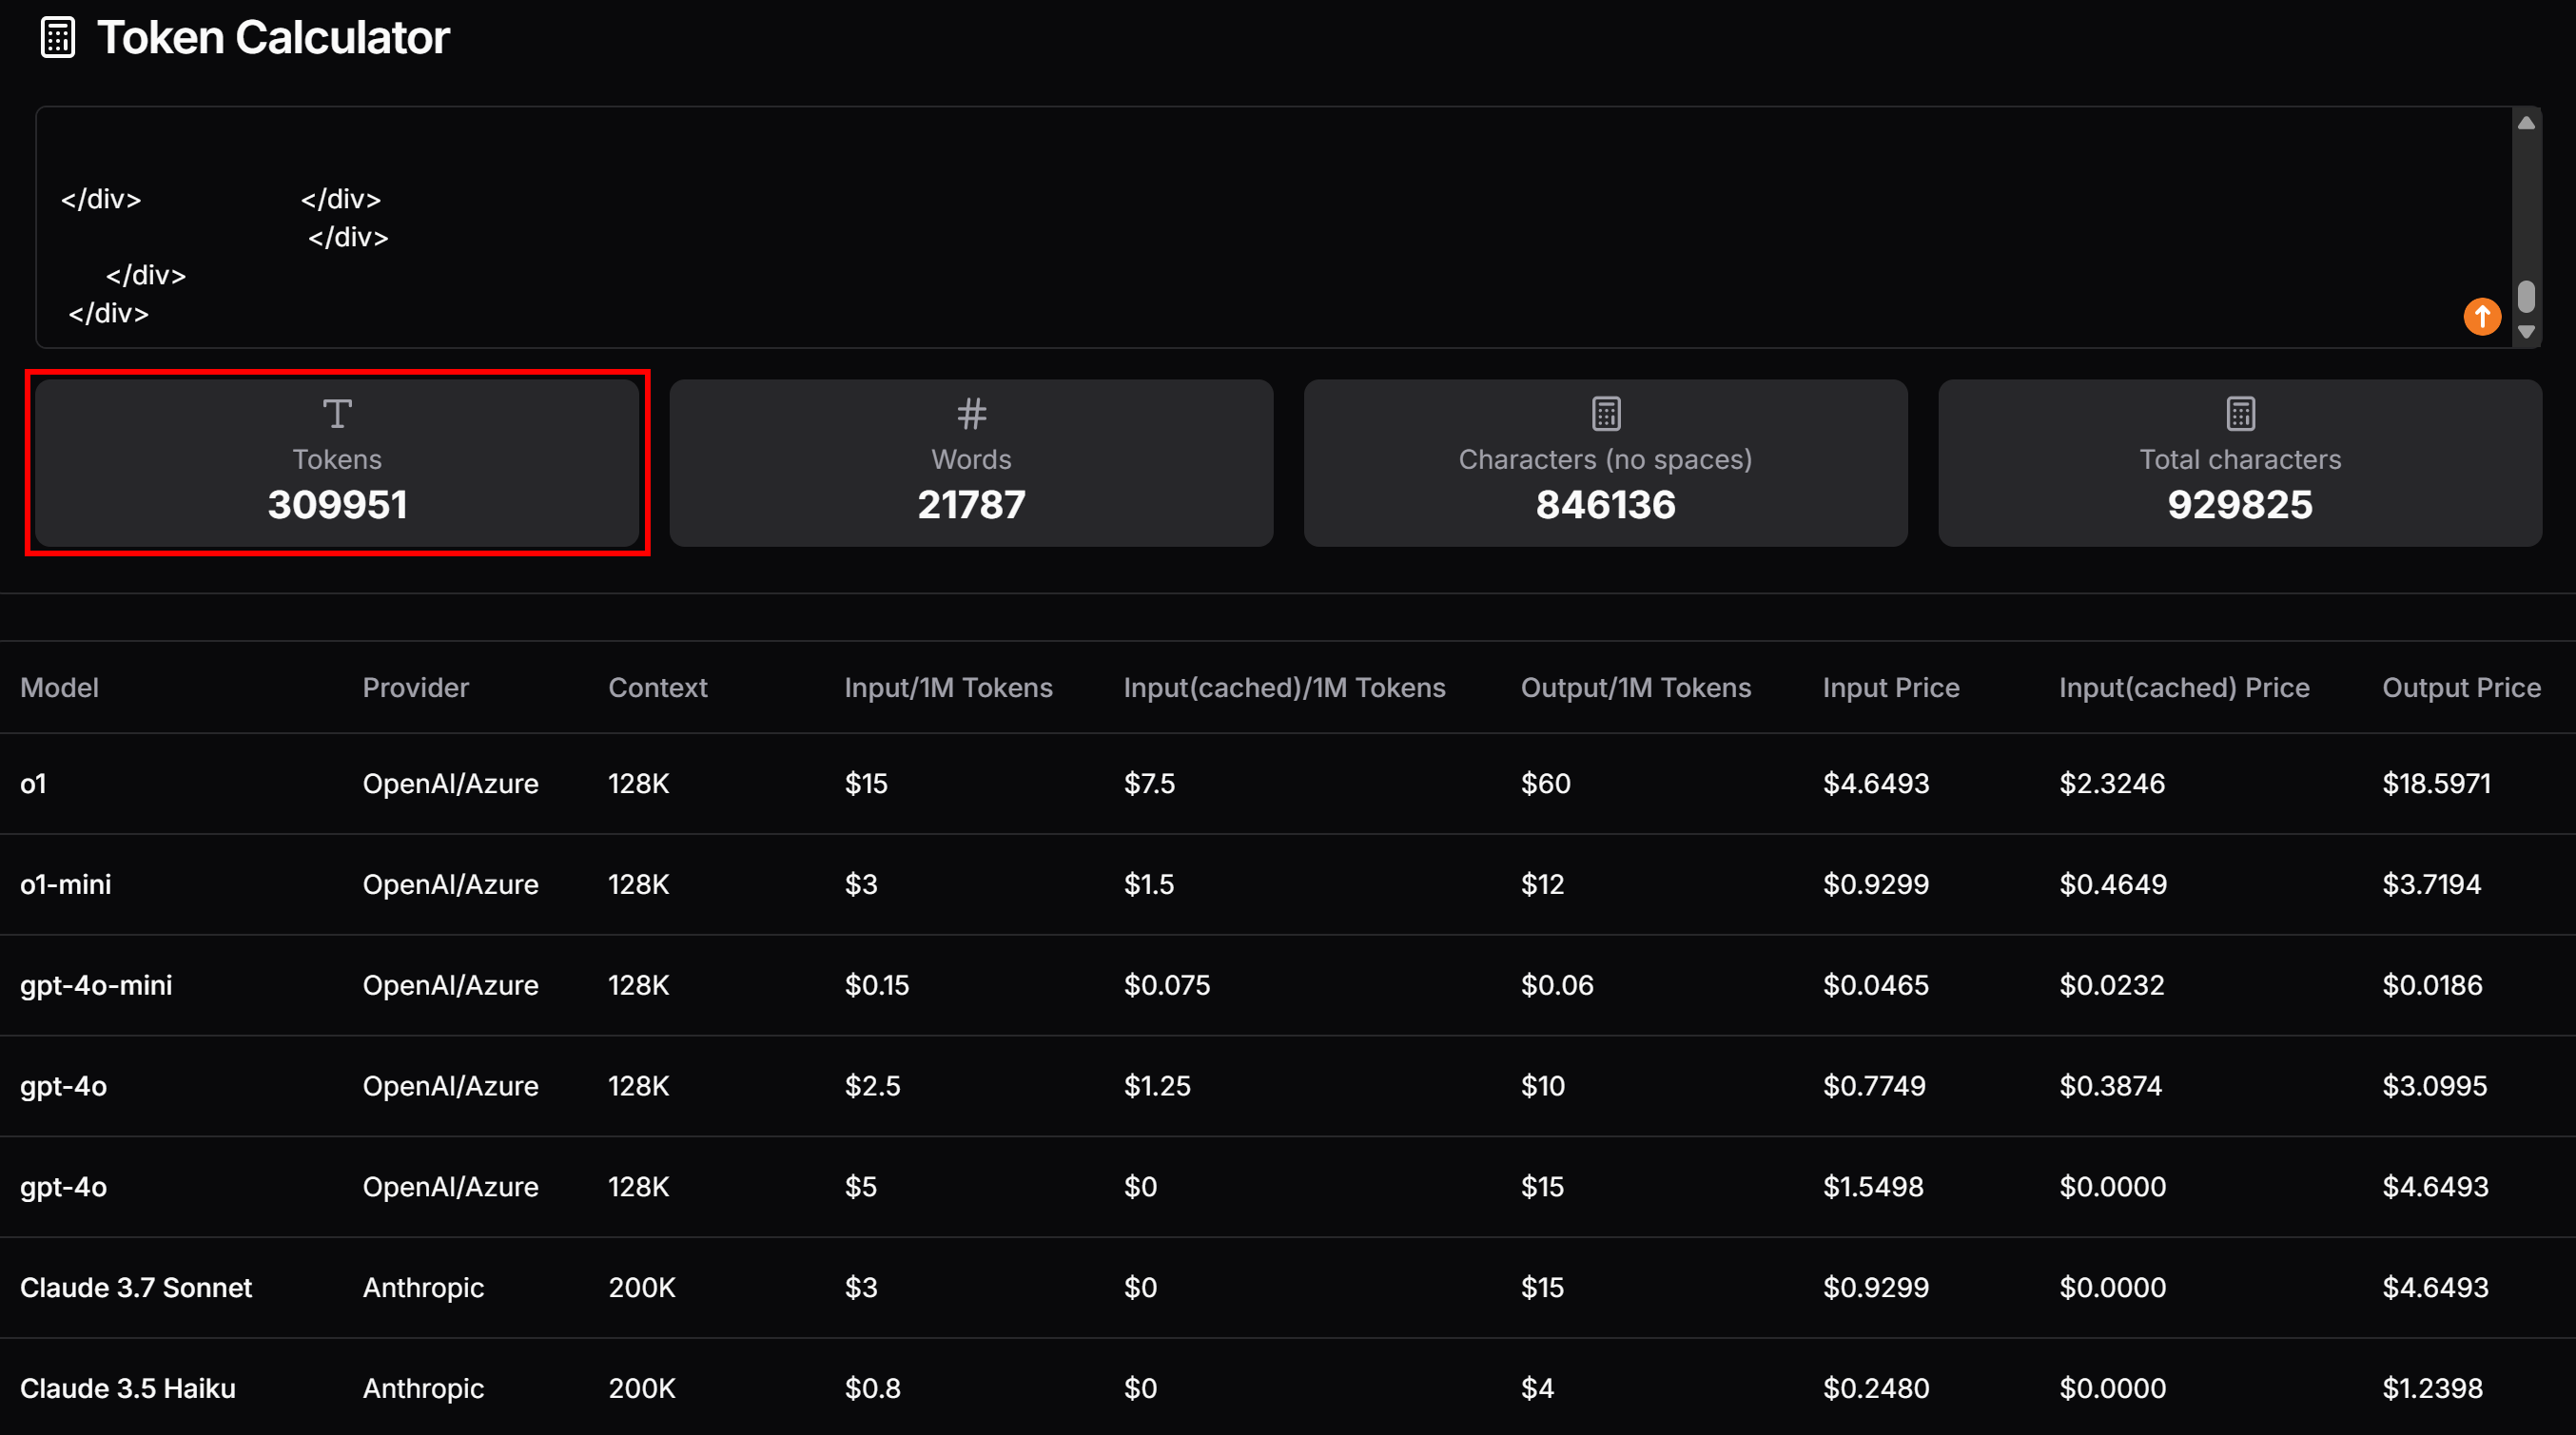Click the $12 output rate for o1-mini

click(1542, 884)
